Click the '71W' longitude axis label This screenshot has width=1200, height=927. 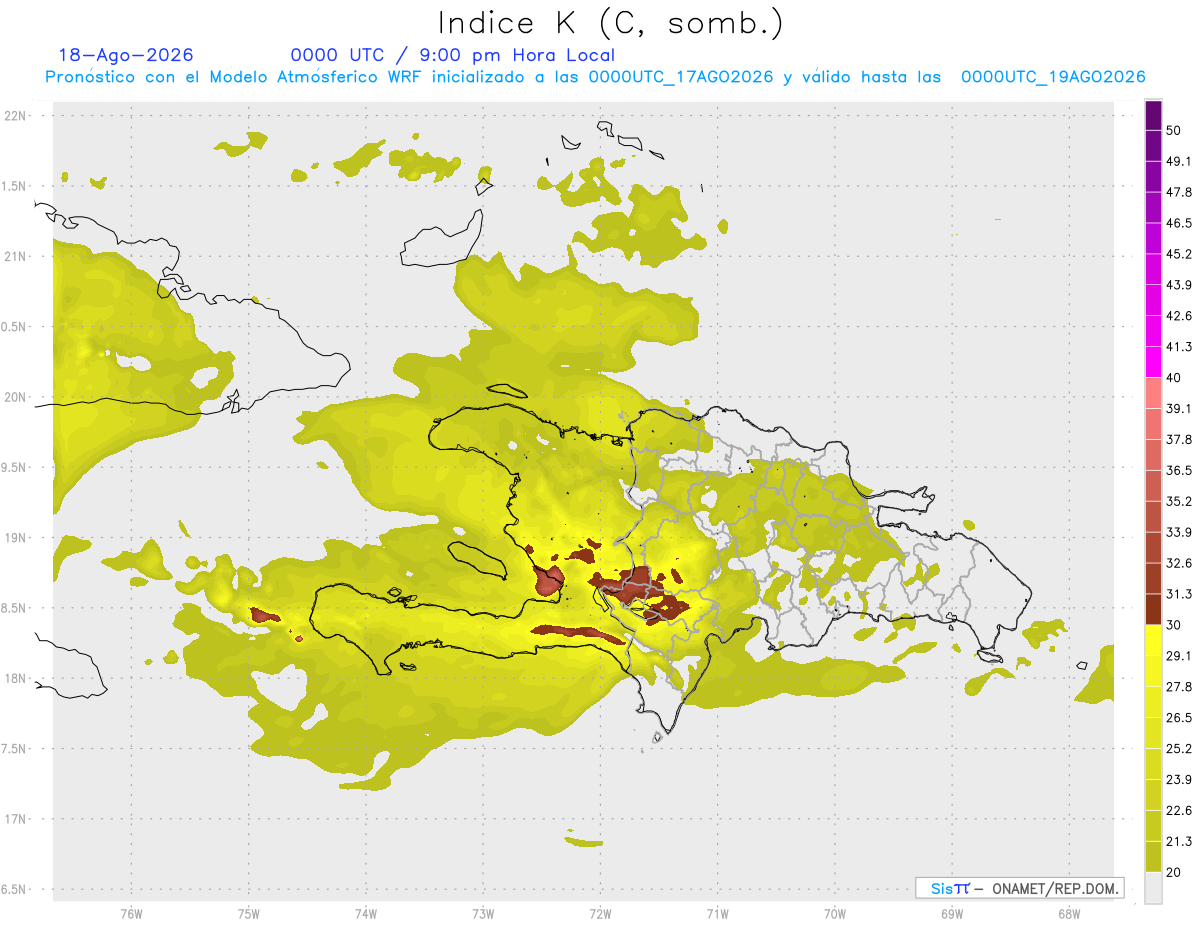coord(717,913)
